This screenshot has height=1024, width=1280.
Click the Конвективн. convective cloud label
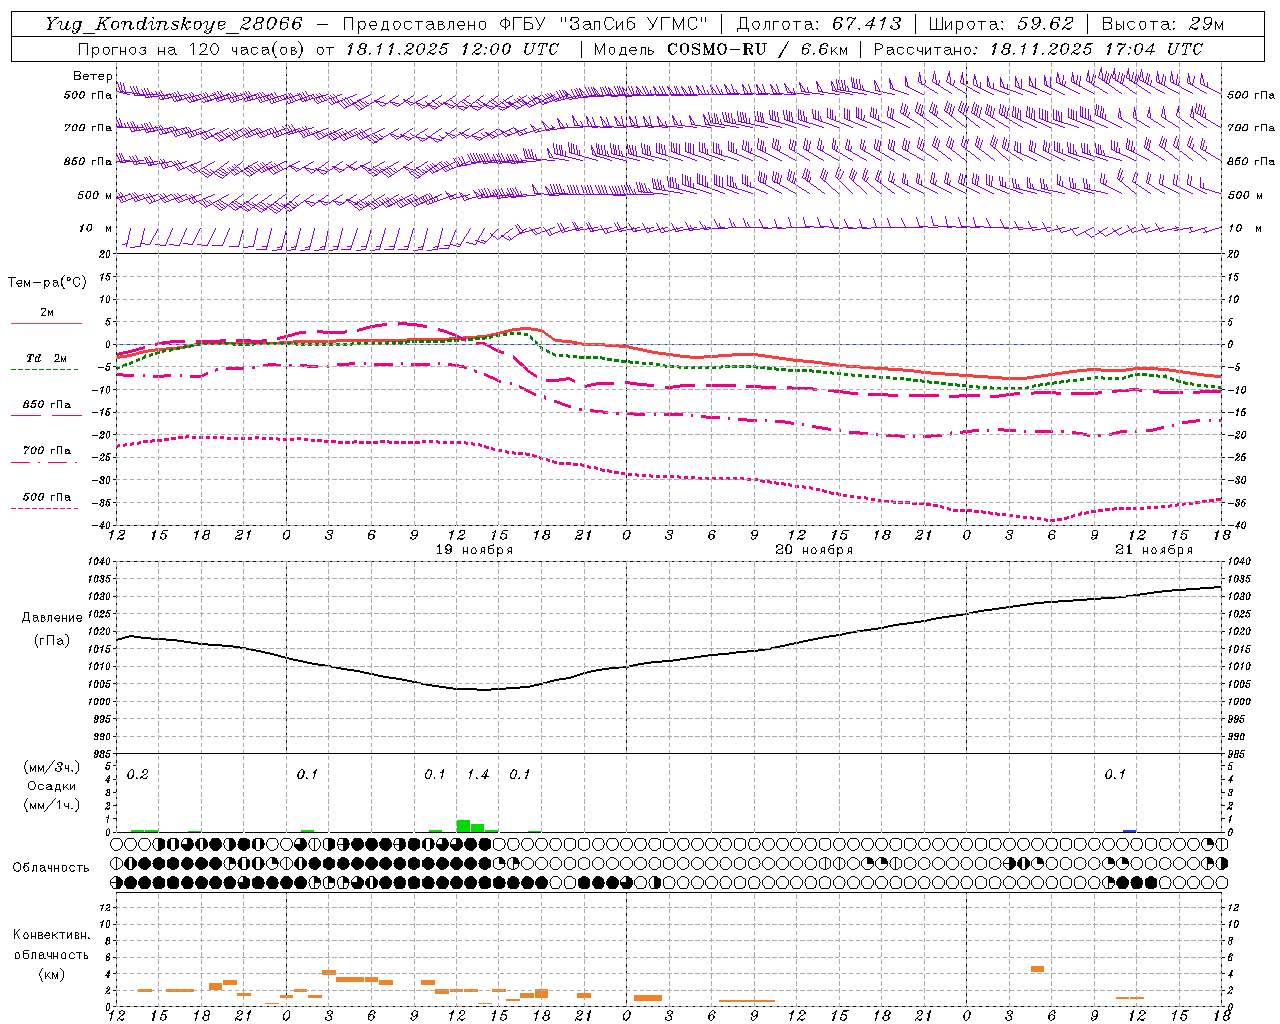click(51, 935)
